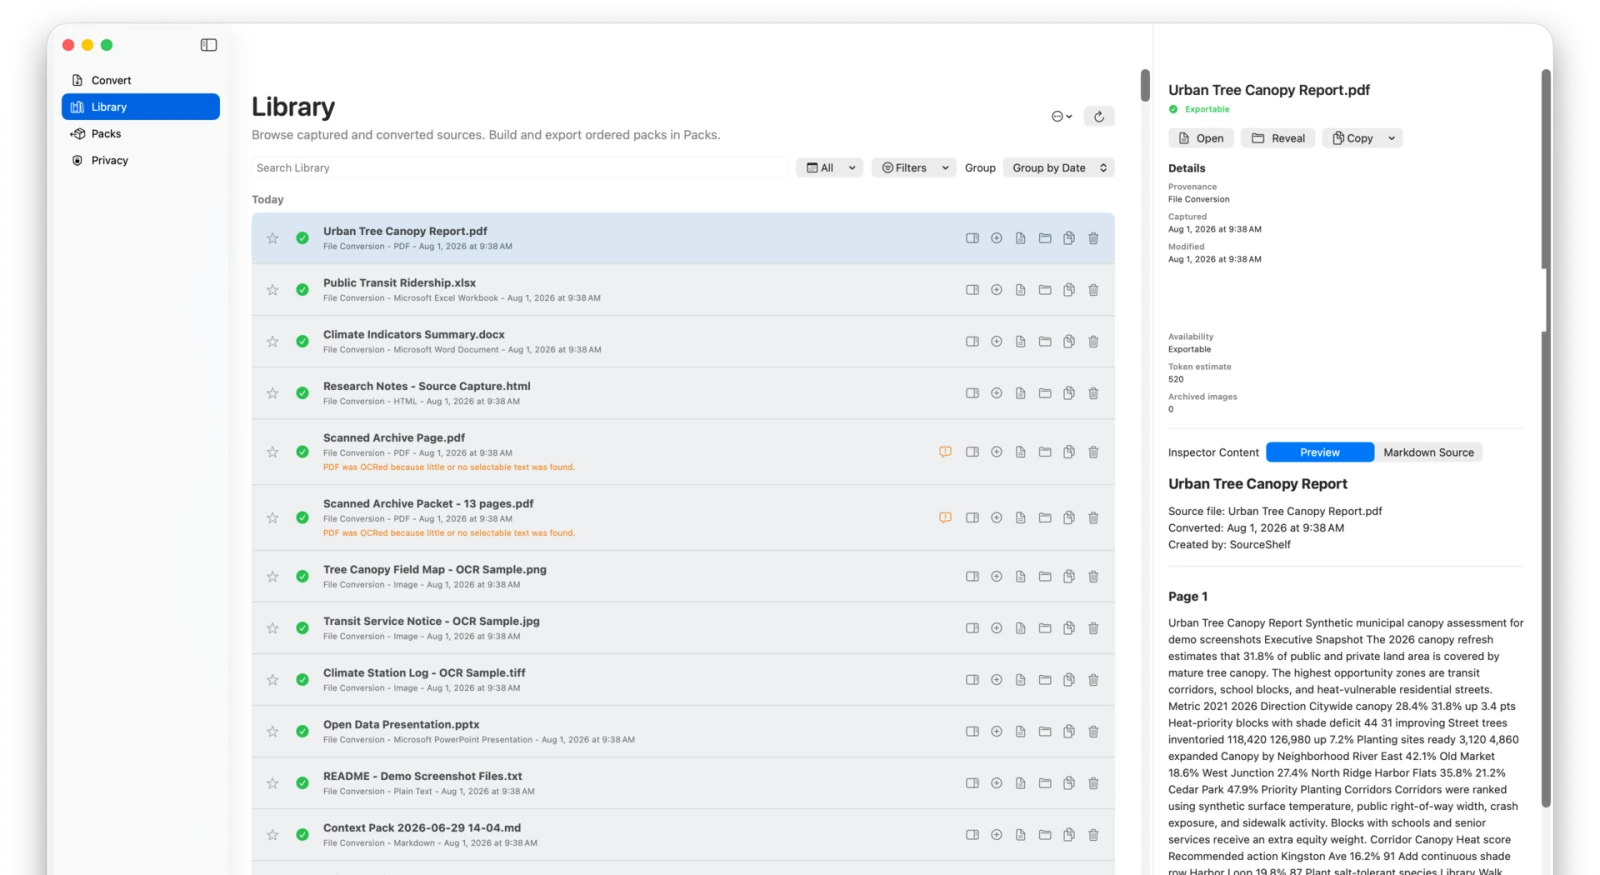
Task: Favorite Climate Indicators Summary.docx with star
Action: tap(272, 342)
